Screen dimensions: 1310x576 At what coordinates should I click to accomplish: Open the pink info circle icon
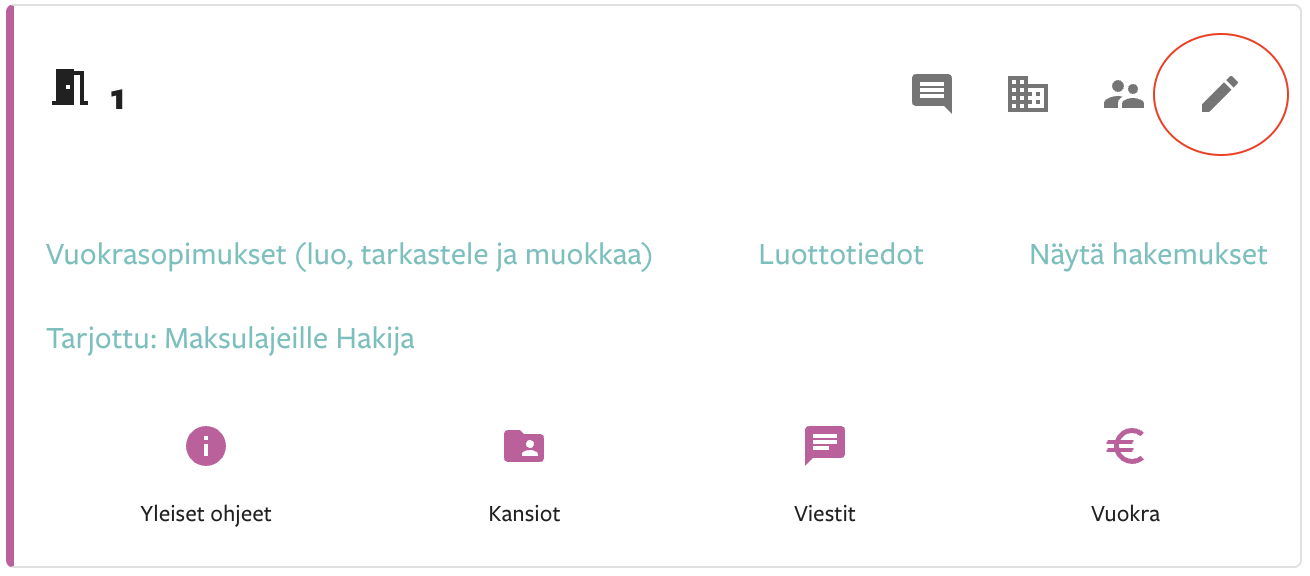[x=206, y=446]
